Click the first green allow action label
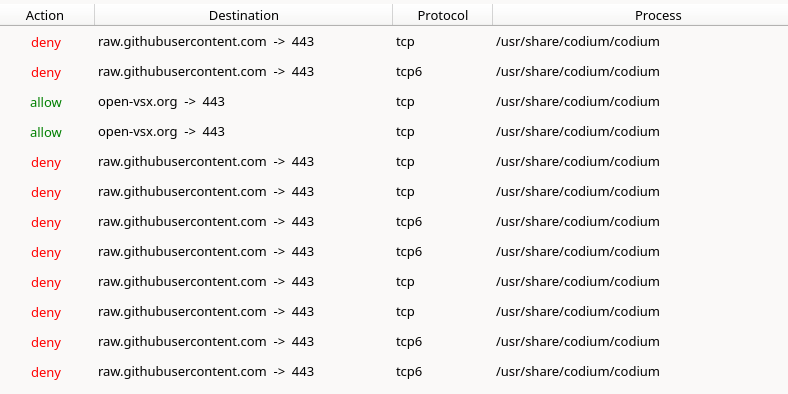This screenshot has width=788, height=394. click(x=46, y=102)
